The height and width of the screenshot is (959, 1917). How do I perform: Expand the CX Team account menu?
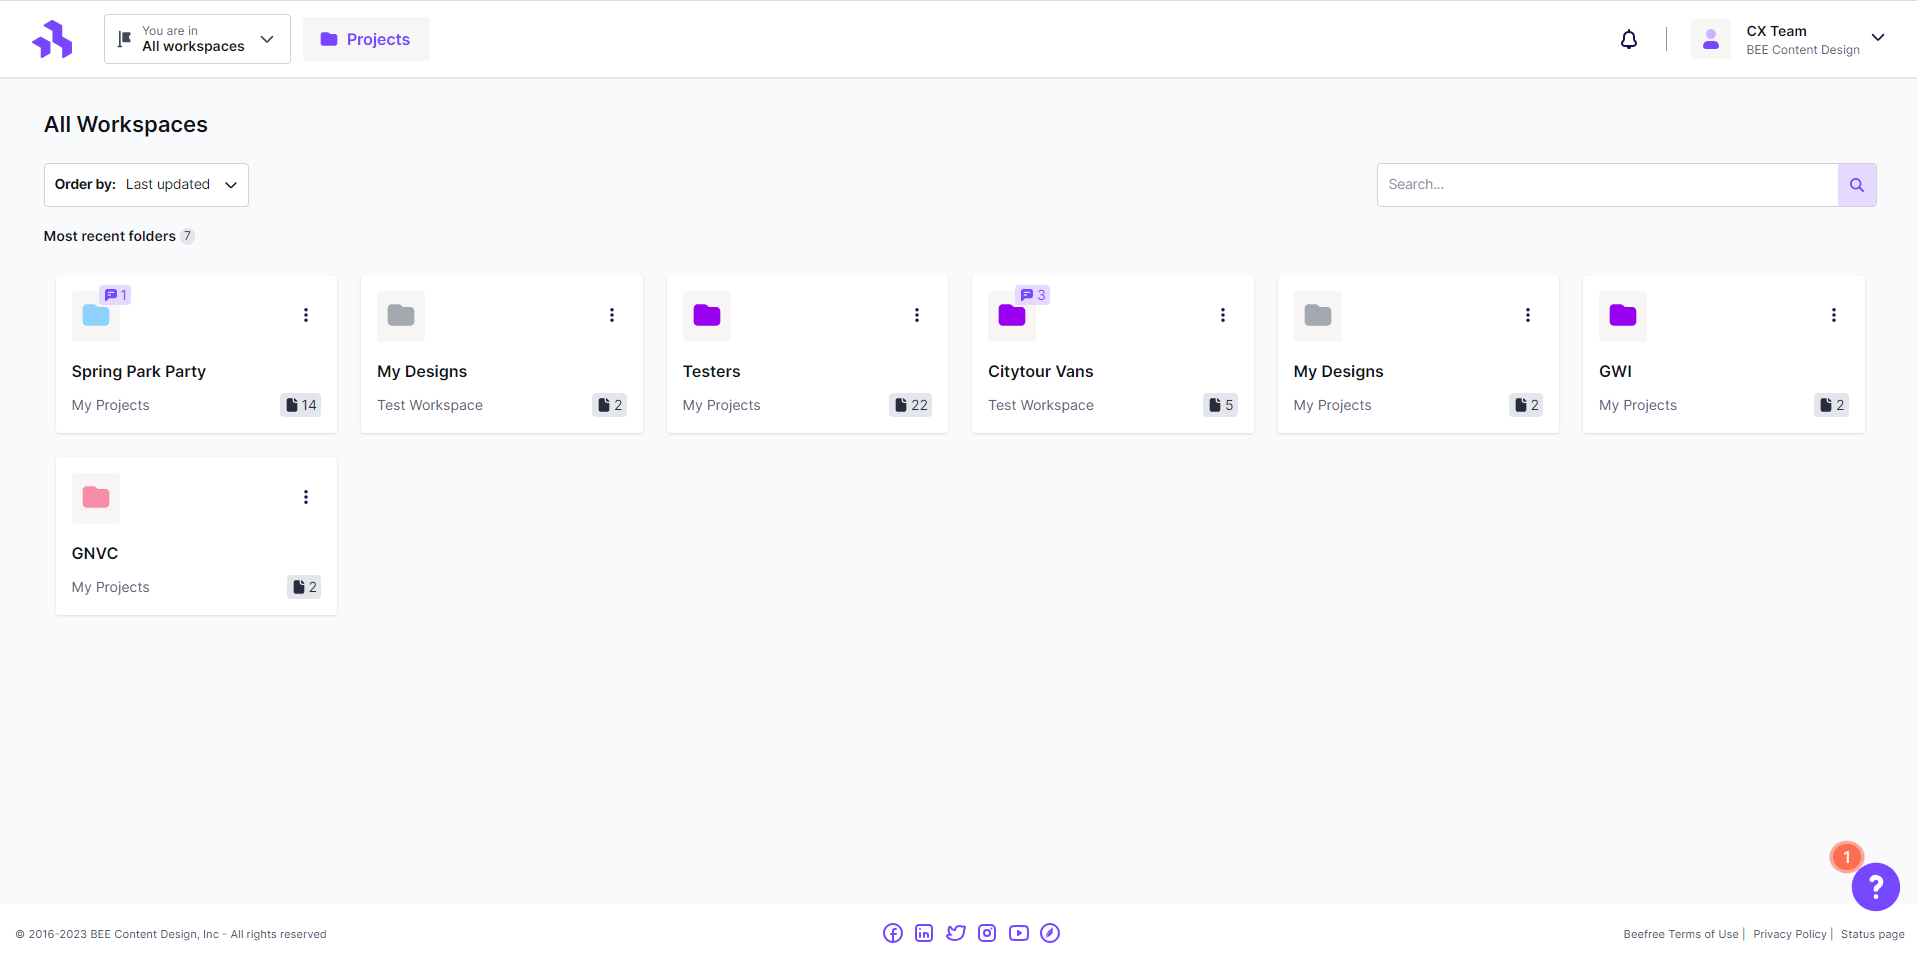coord(1878,38)
